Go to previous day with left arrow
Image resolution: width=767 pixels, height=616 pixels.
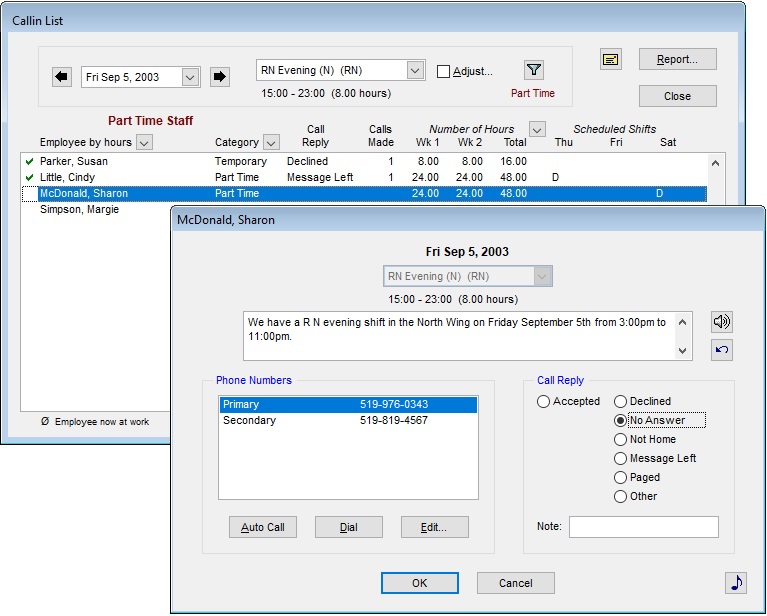(62, 77)
